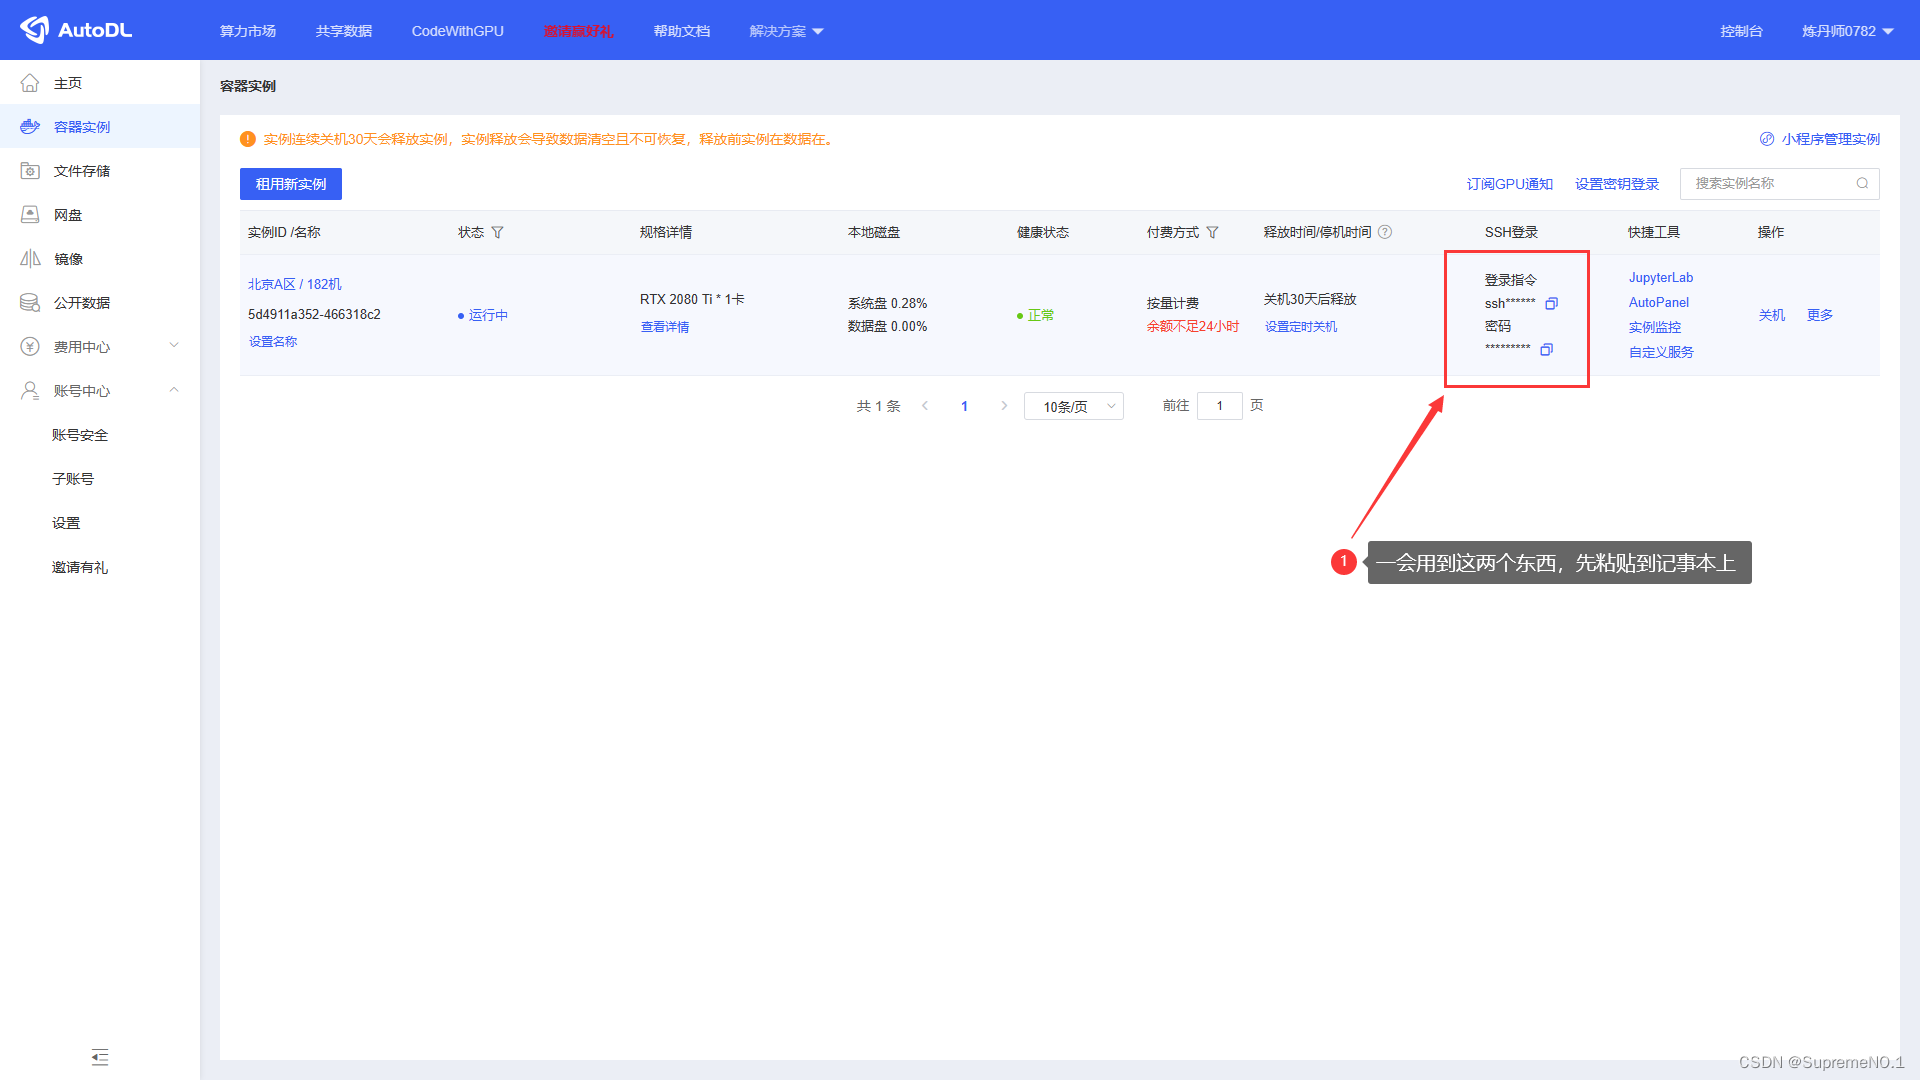The height and width of the screenshot is (1080, 1920).
Task: Go to previous page arrow
Action: point(925,406)
